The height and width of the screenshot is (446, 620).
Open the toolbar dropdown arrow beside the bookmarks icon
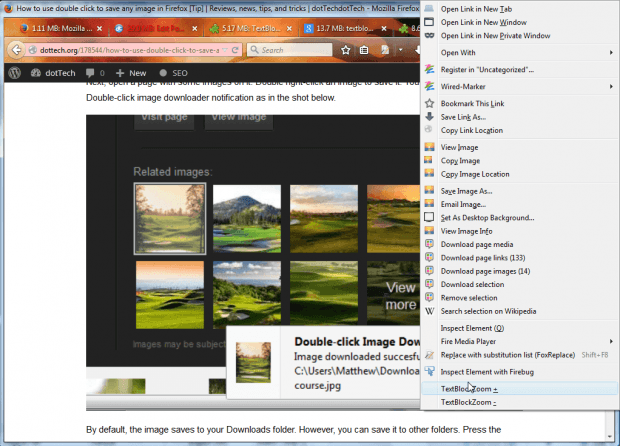click(401, 50)
